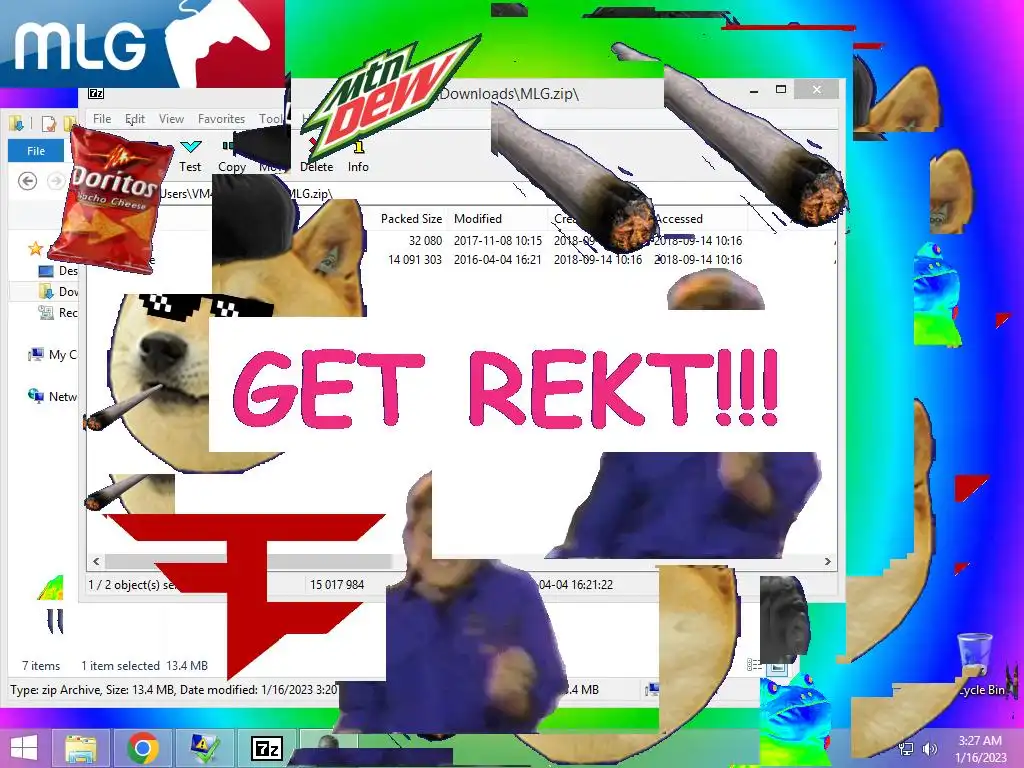Image resolution: width=1024 pixels, height=768 pixels.
Task: Click the Copy toolbar button in 7-Zip
Action: coord(232,158)
